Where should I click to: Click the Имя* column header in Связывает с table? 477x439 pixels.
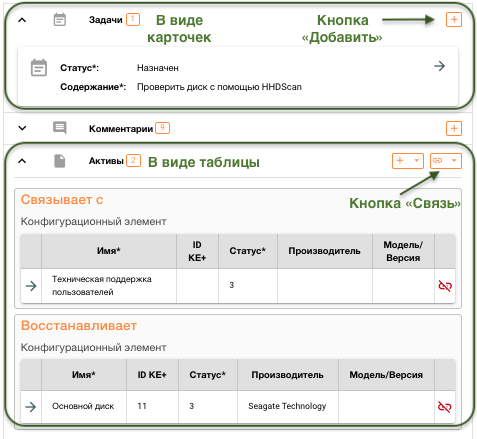(109, 251)
